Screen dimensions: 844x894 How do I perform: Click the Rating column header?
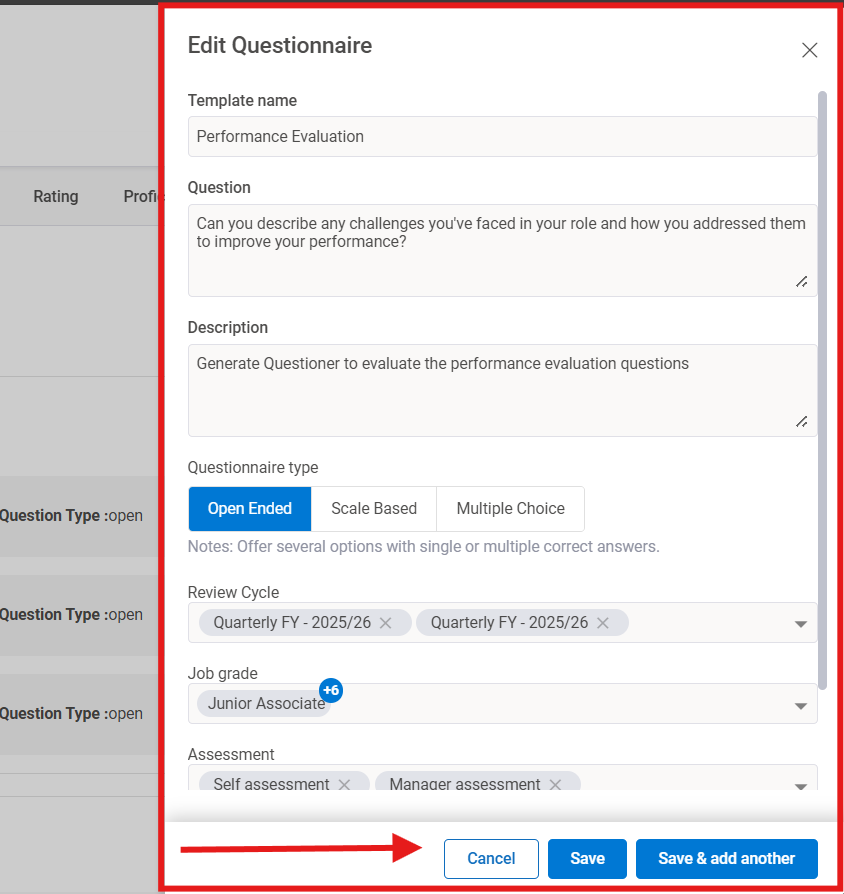coord(55,196)
